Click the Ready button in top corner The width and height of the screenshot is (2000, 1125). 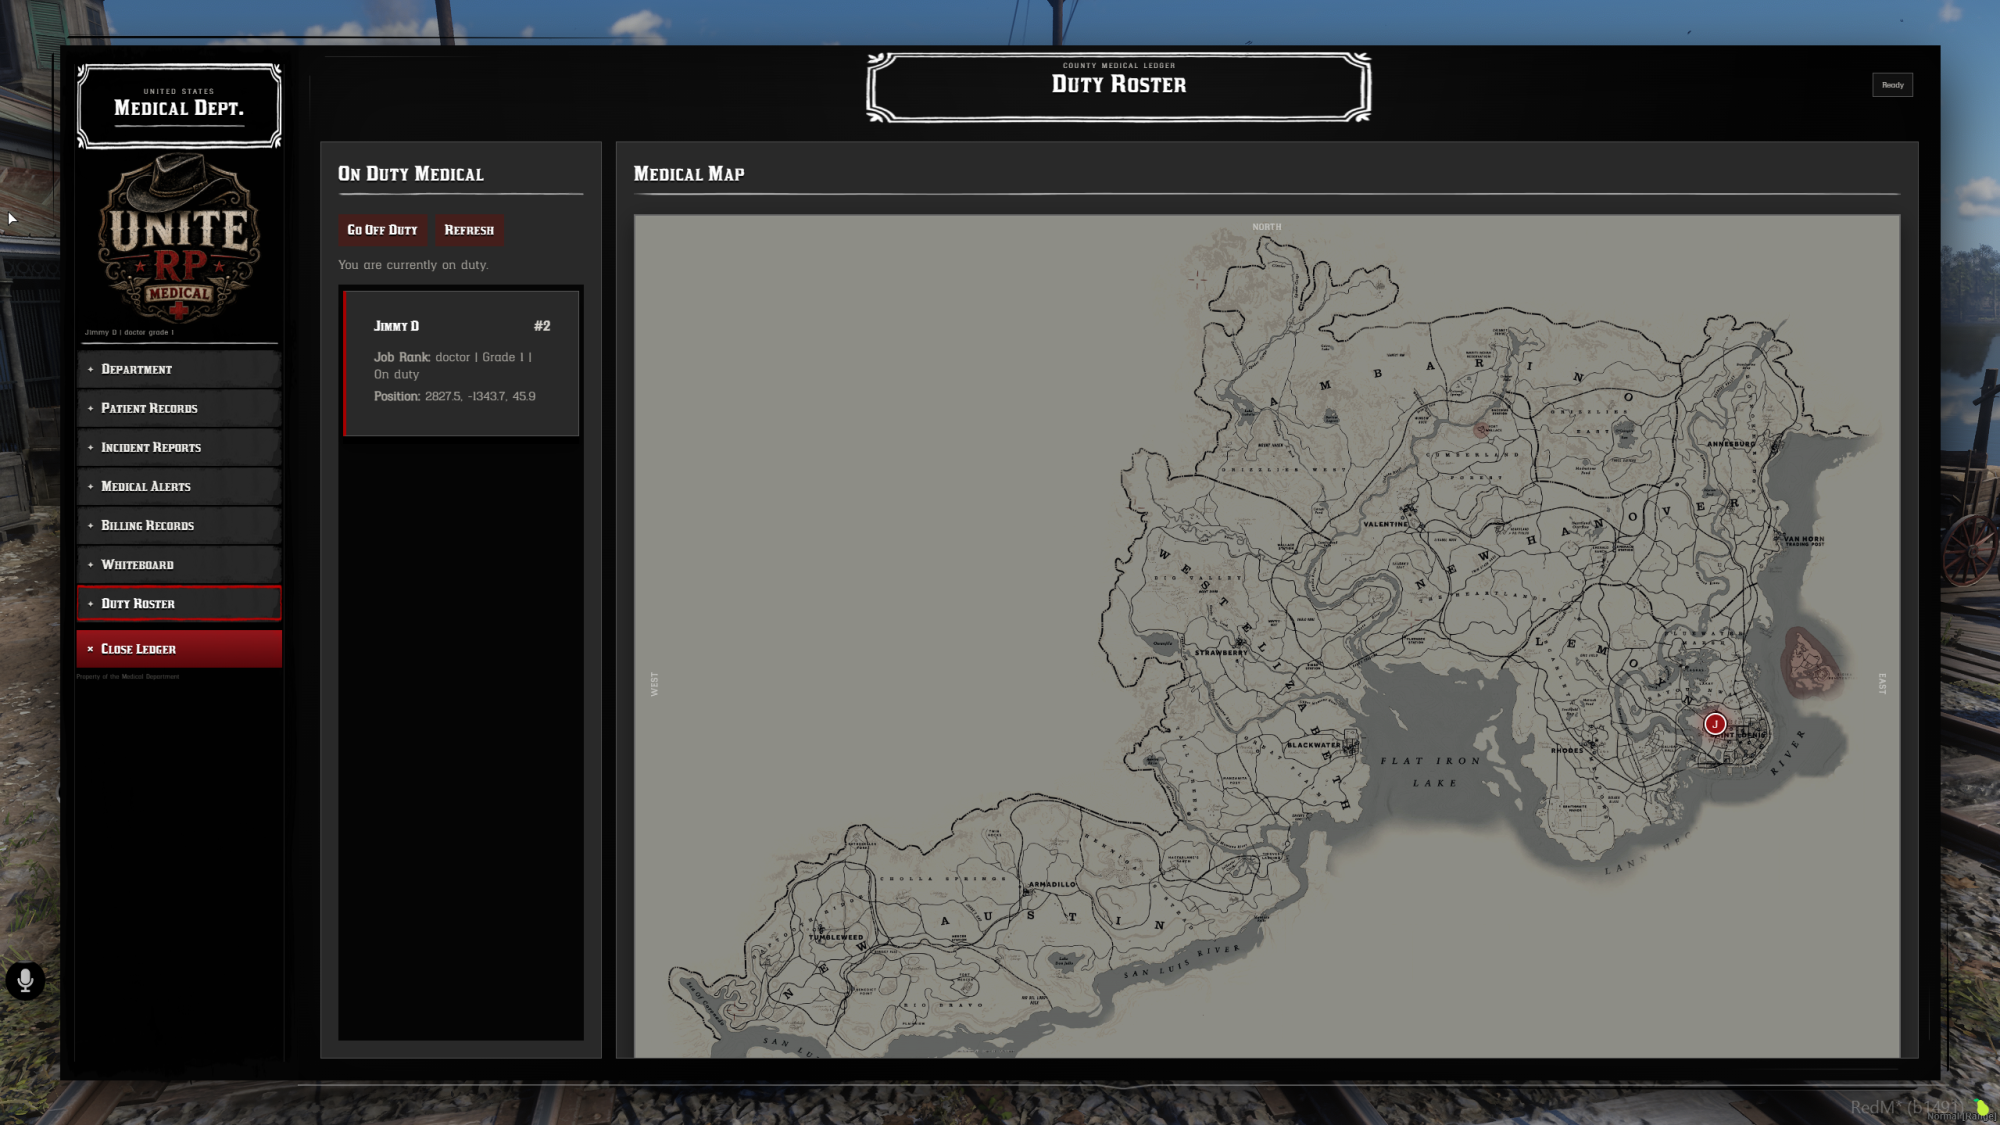pyautogui.click(x=1892, y=85)
